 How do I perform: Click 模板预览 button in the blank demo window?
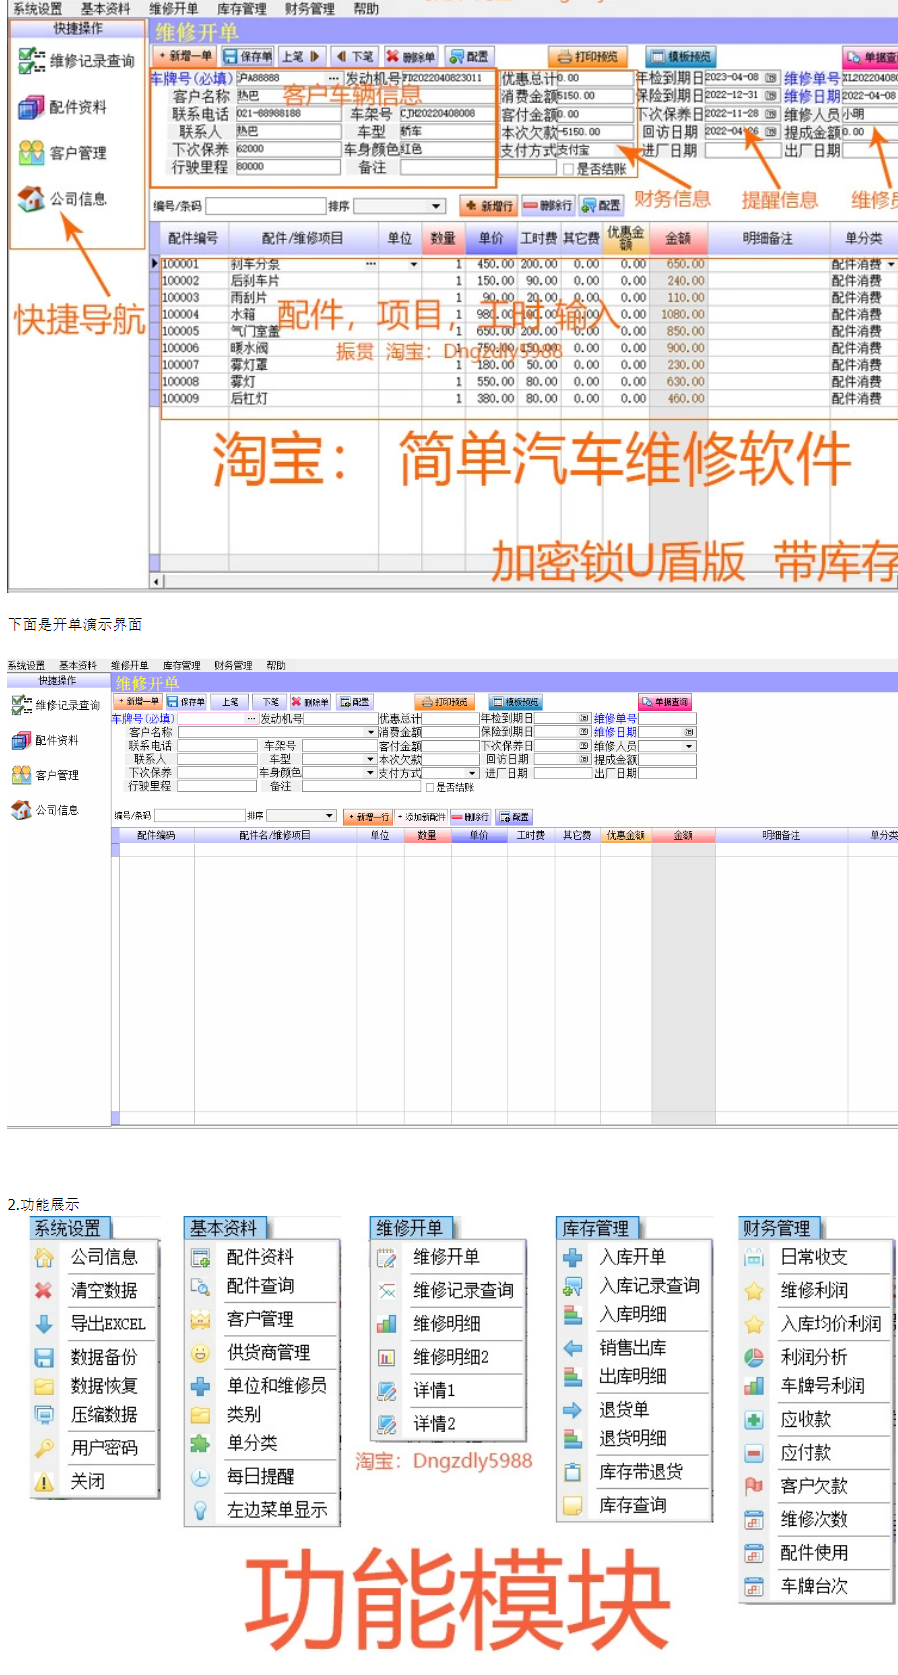coord(515,702)
